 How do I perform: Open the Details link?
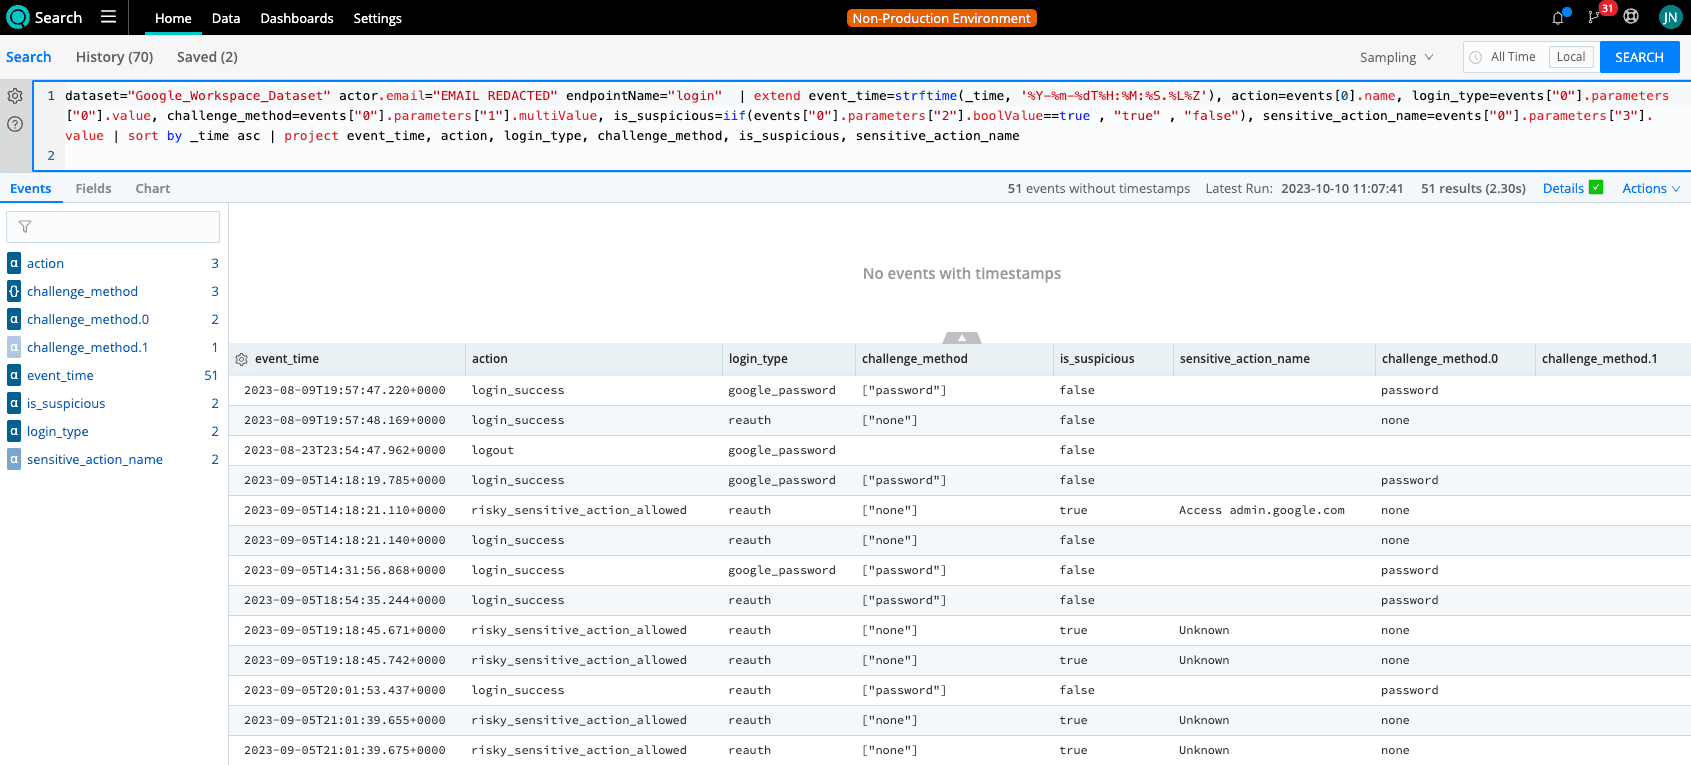[x=1562, y=188]
